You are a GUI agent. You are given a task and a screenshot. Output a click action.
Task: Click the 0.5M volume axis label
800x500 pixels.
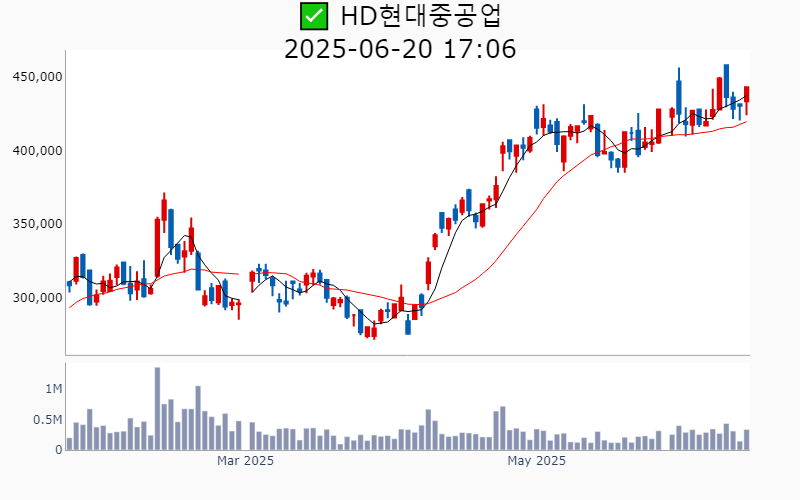47,420
